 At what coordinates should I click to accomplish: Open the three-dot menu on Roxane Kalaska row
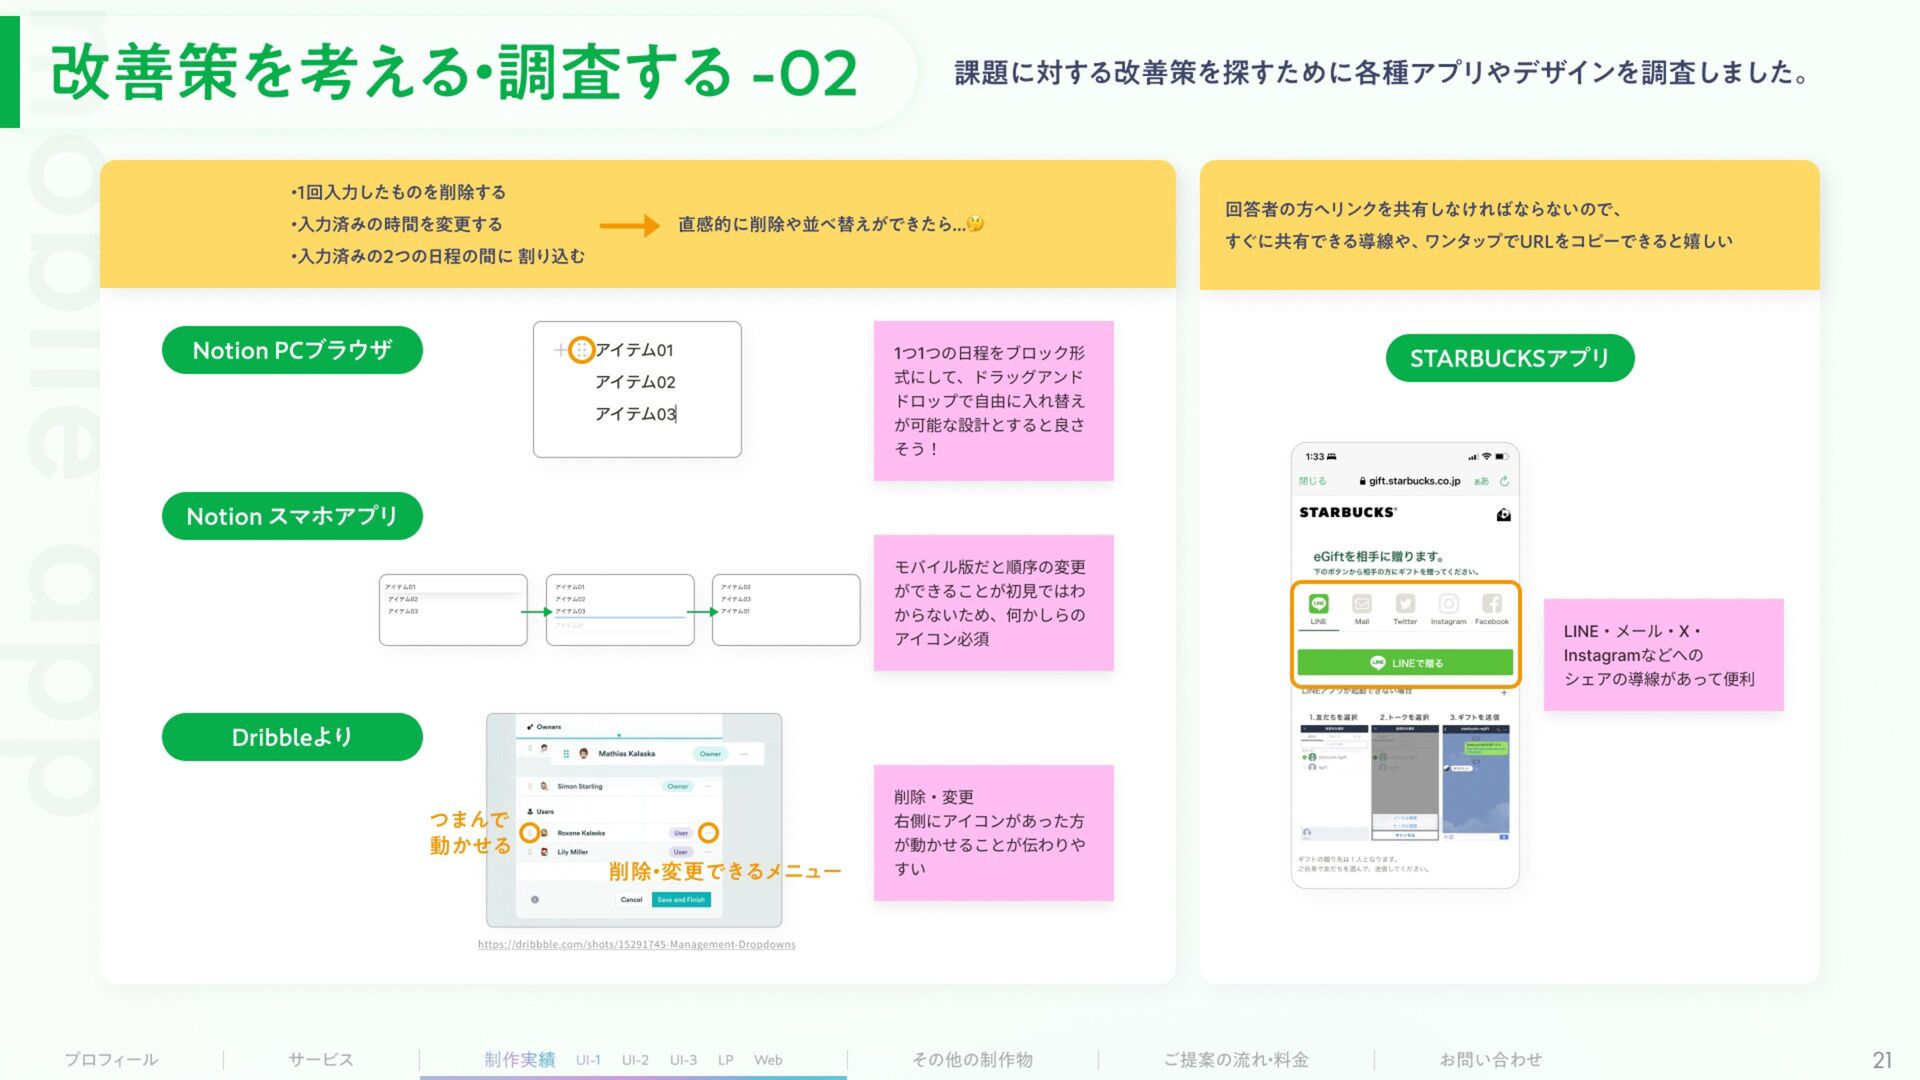708,833
